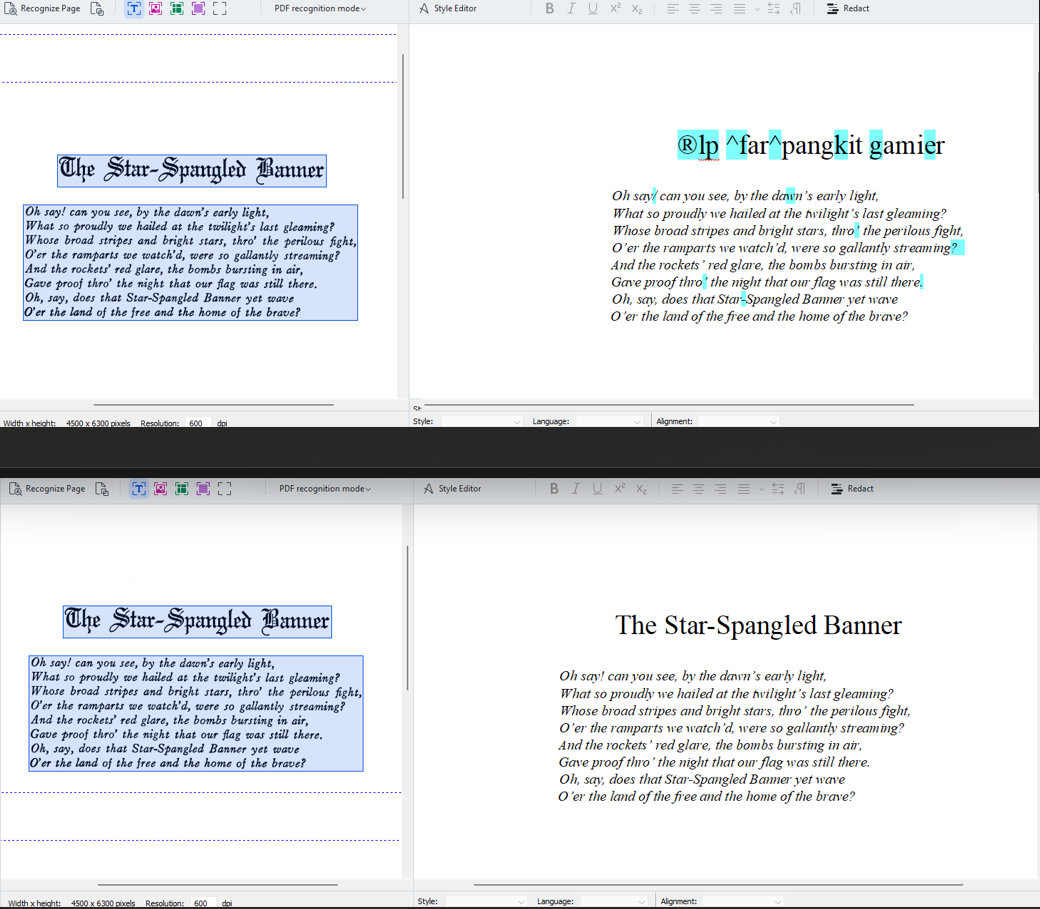Click the superscript icon in the upper toolbar

click(615, 9)
